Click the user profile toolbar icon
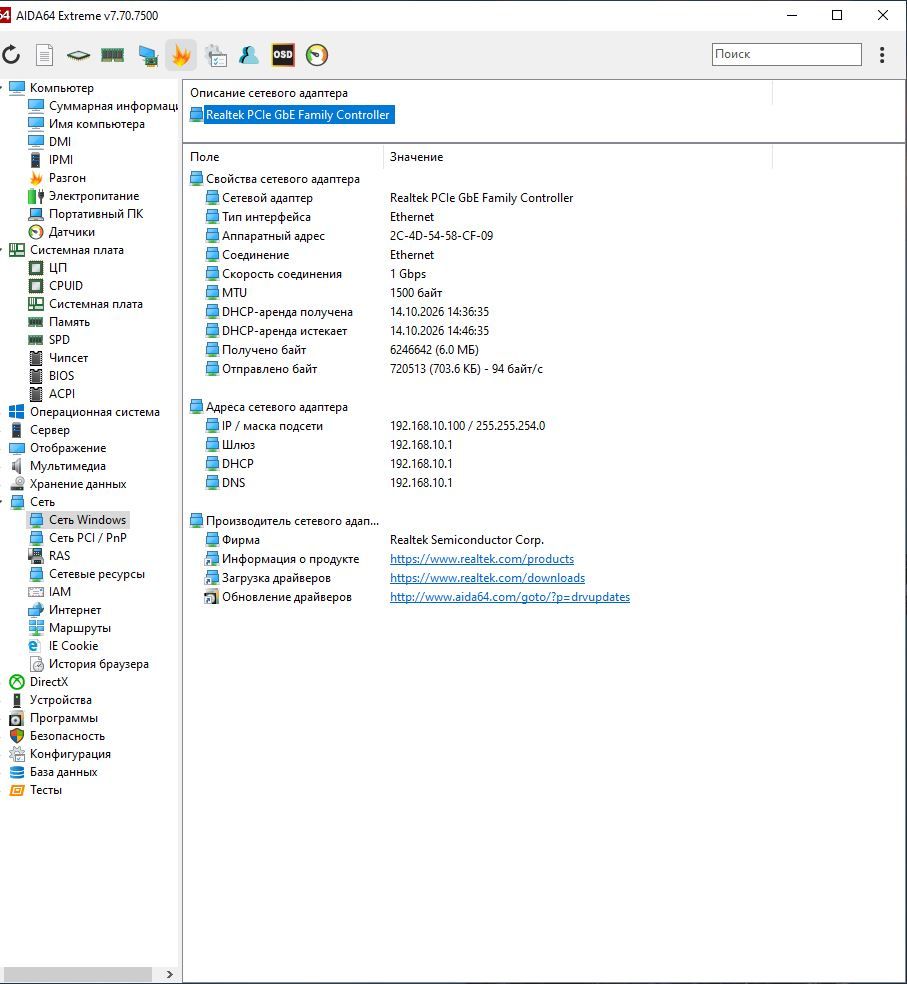Screen dimensions: 907x984 pos(249,55)
